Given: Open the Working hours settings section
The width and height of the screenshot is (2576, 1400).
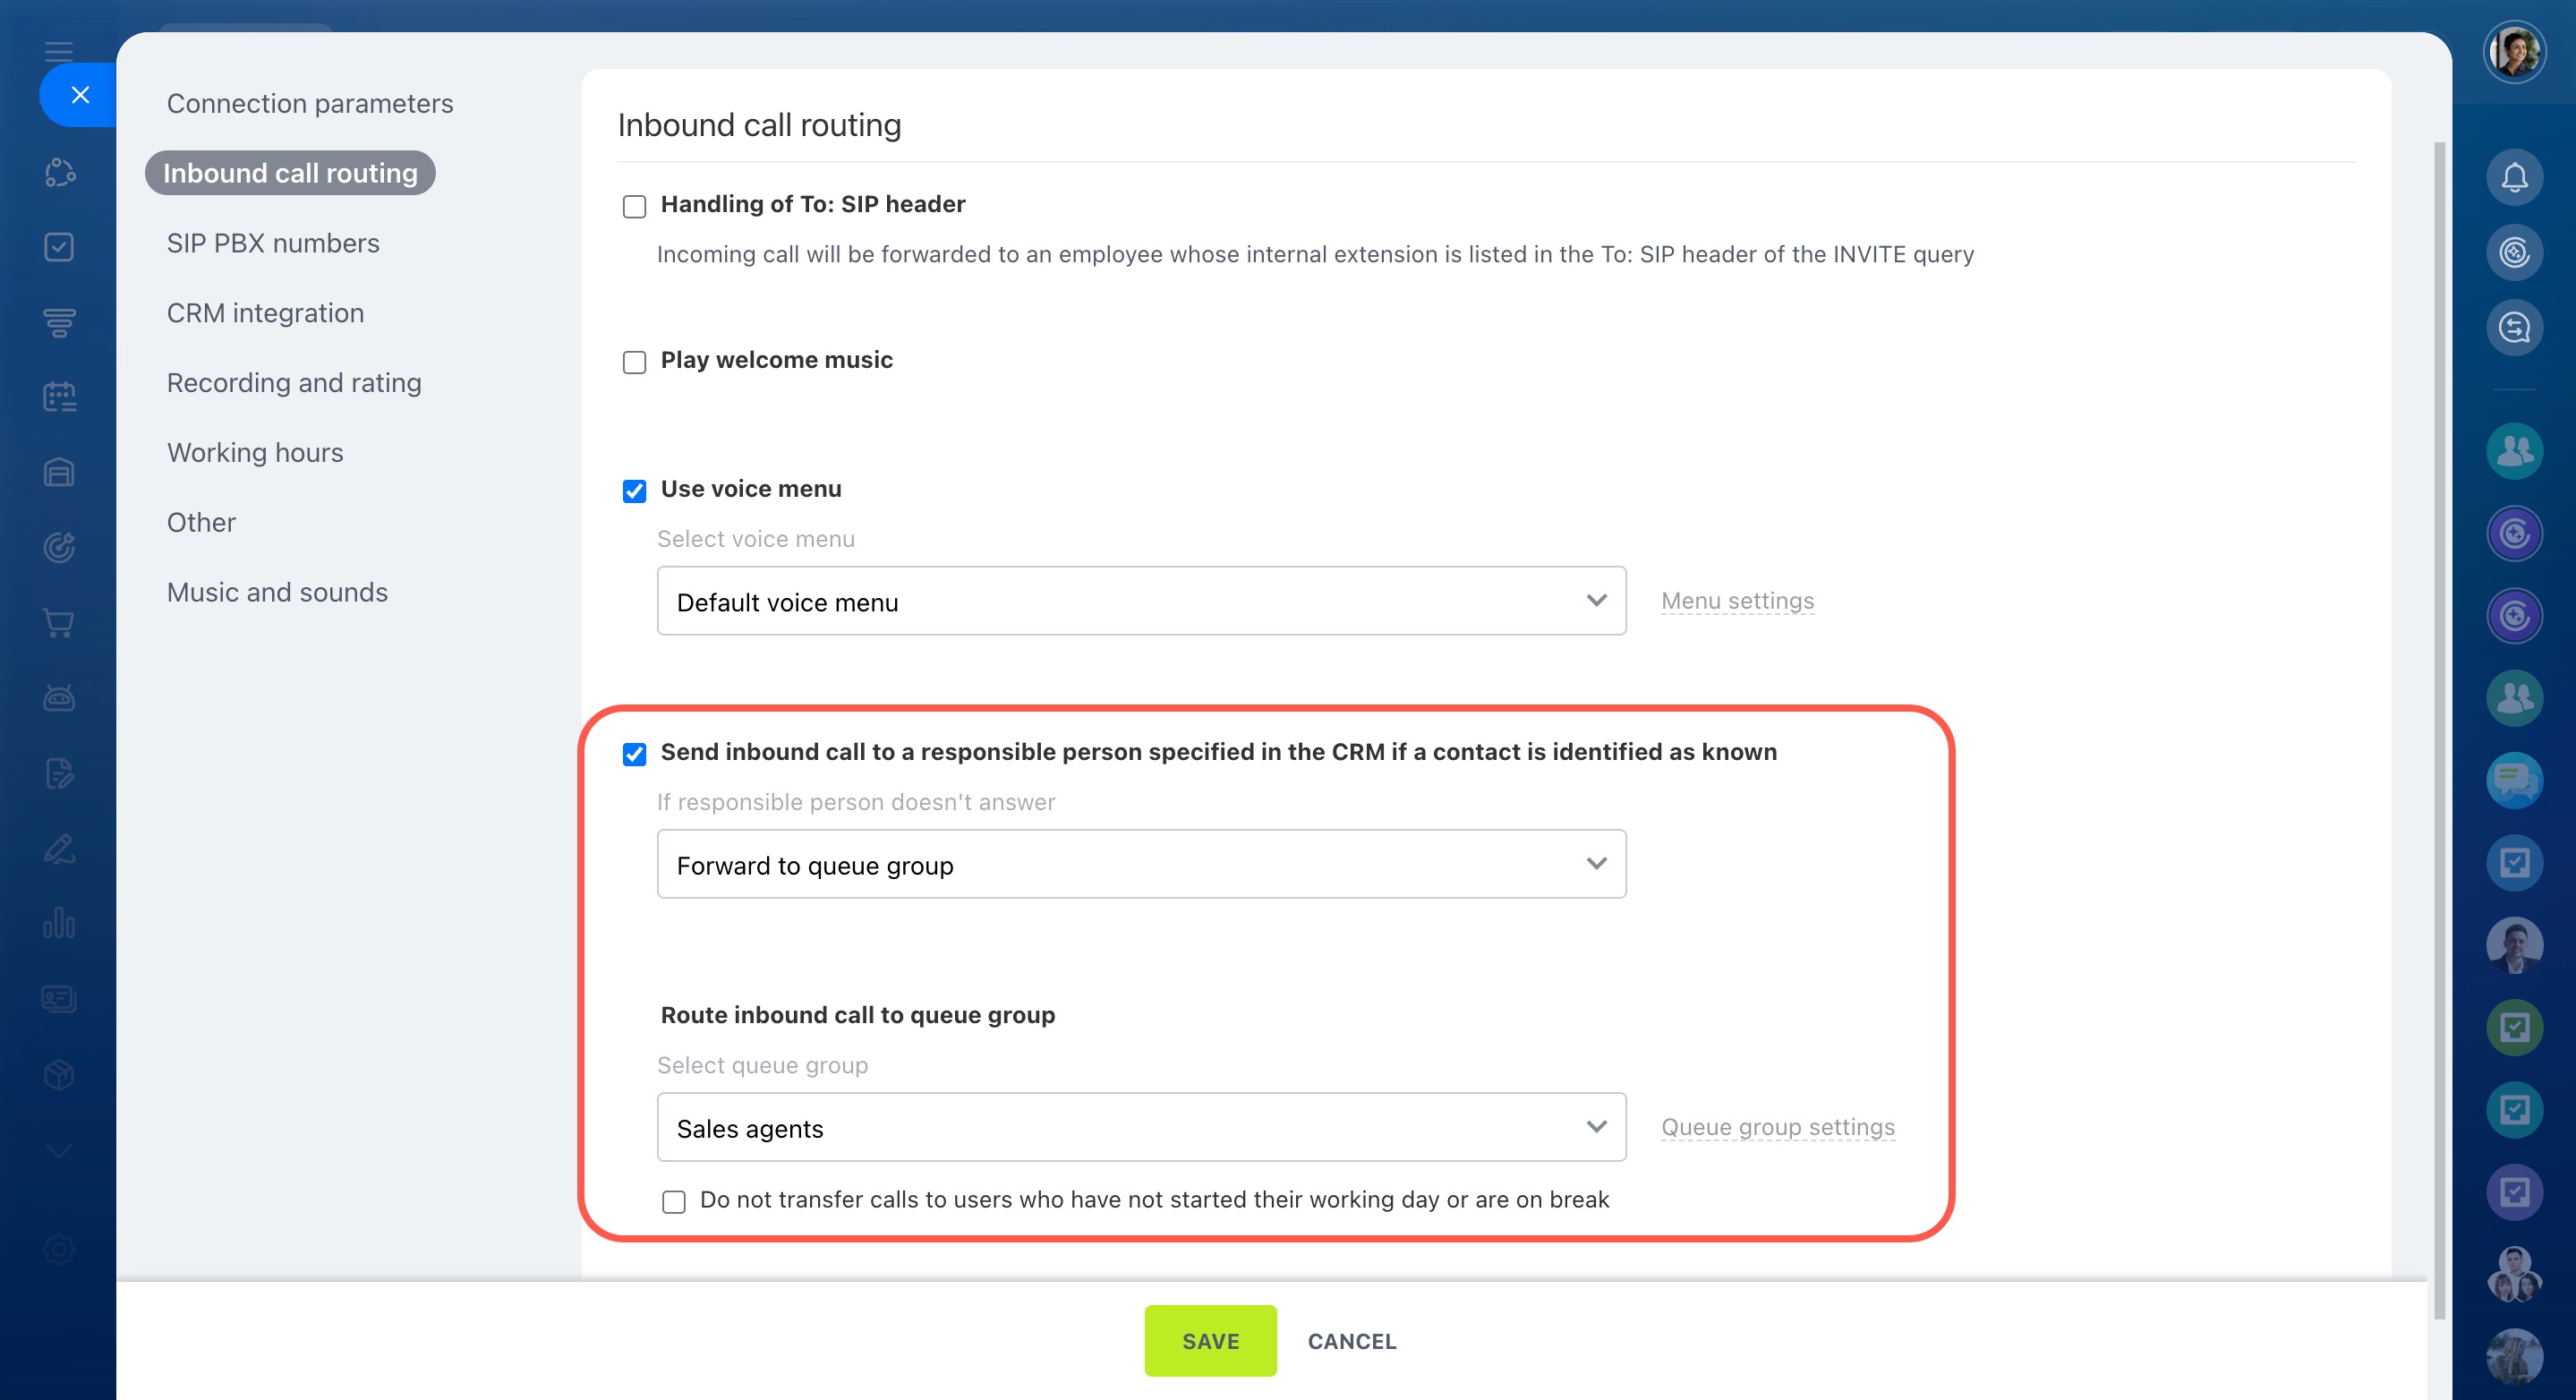Looking at the screenshot, I should pos(255,453).
